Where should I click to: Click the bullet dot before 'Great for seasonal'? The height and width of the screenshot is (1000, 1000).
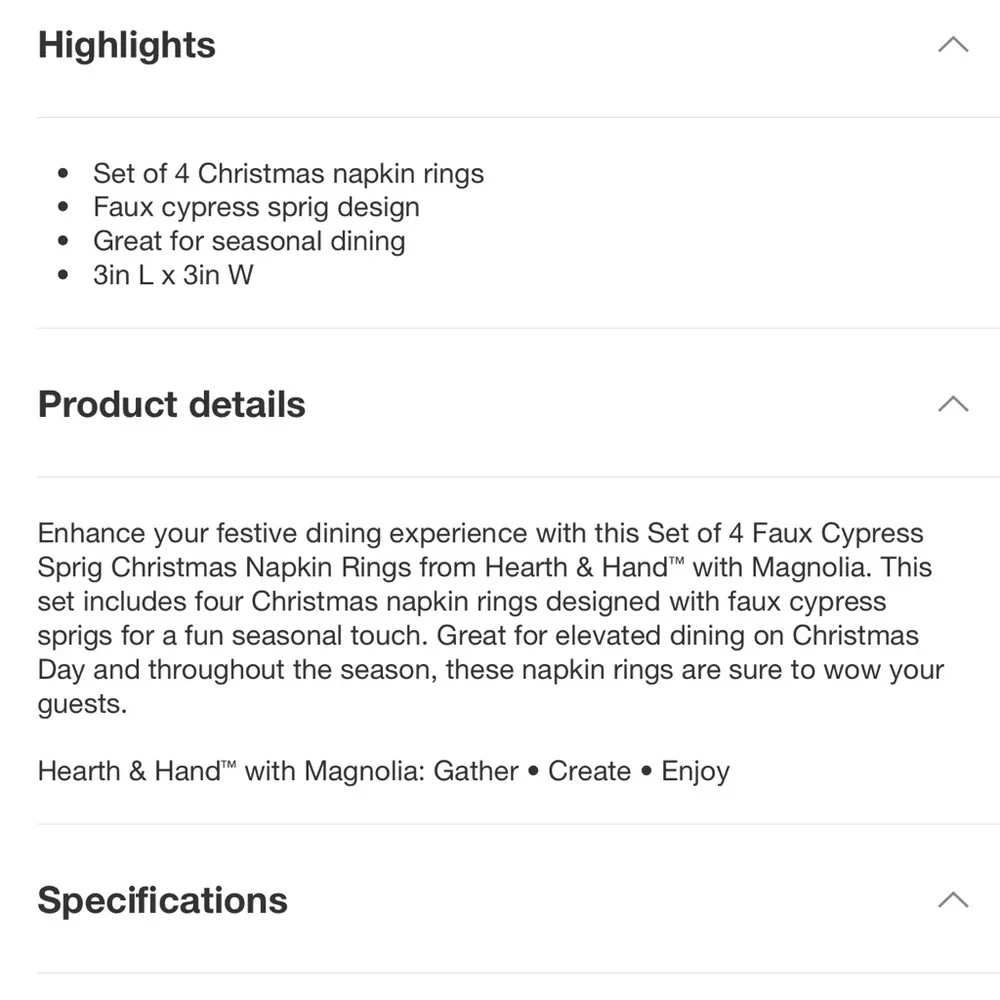62,241
